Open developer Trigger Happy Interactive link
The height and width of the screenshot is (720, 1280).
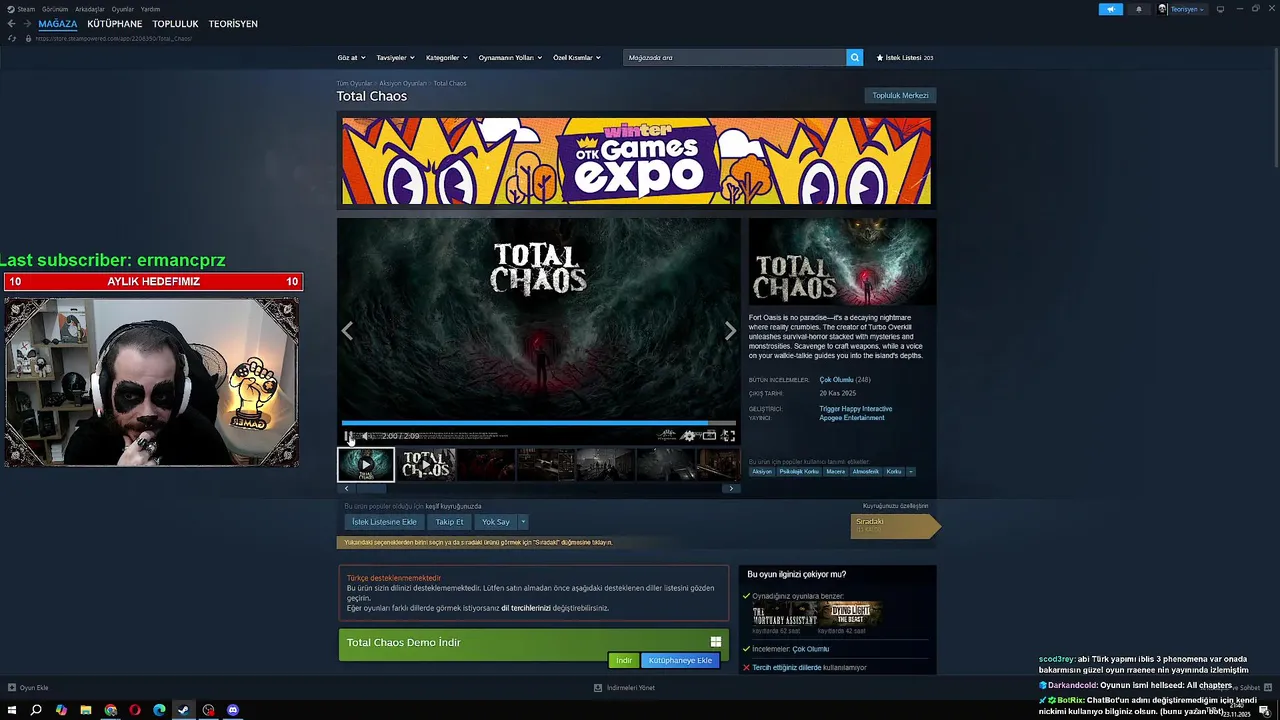[855, 409]
